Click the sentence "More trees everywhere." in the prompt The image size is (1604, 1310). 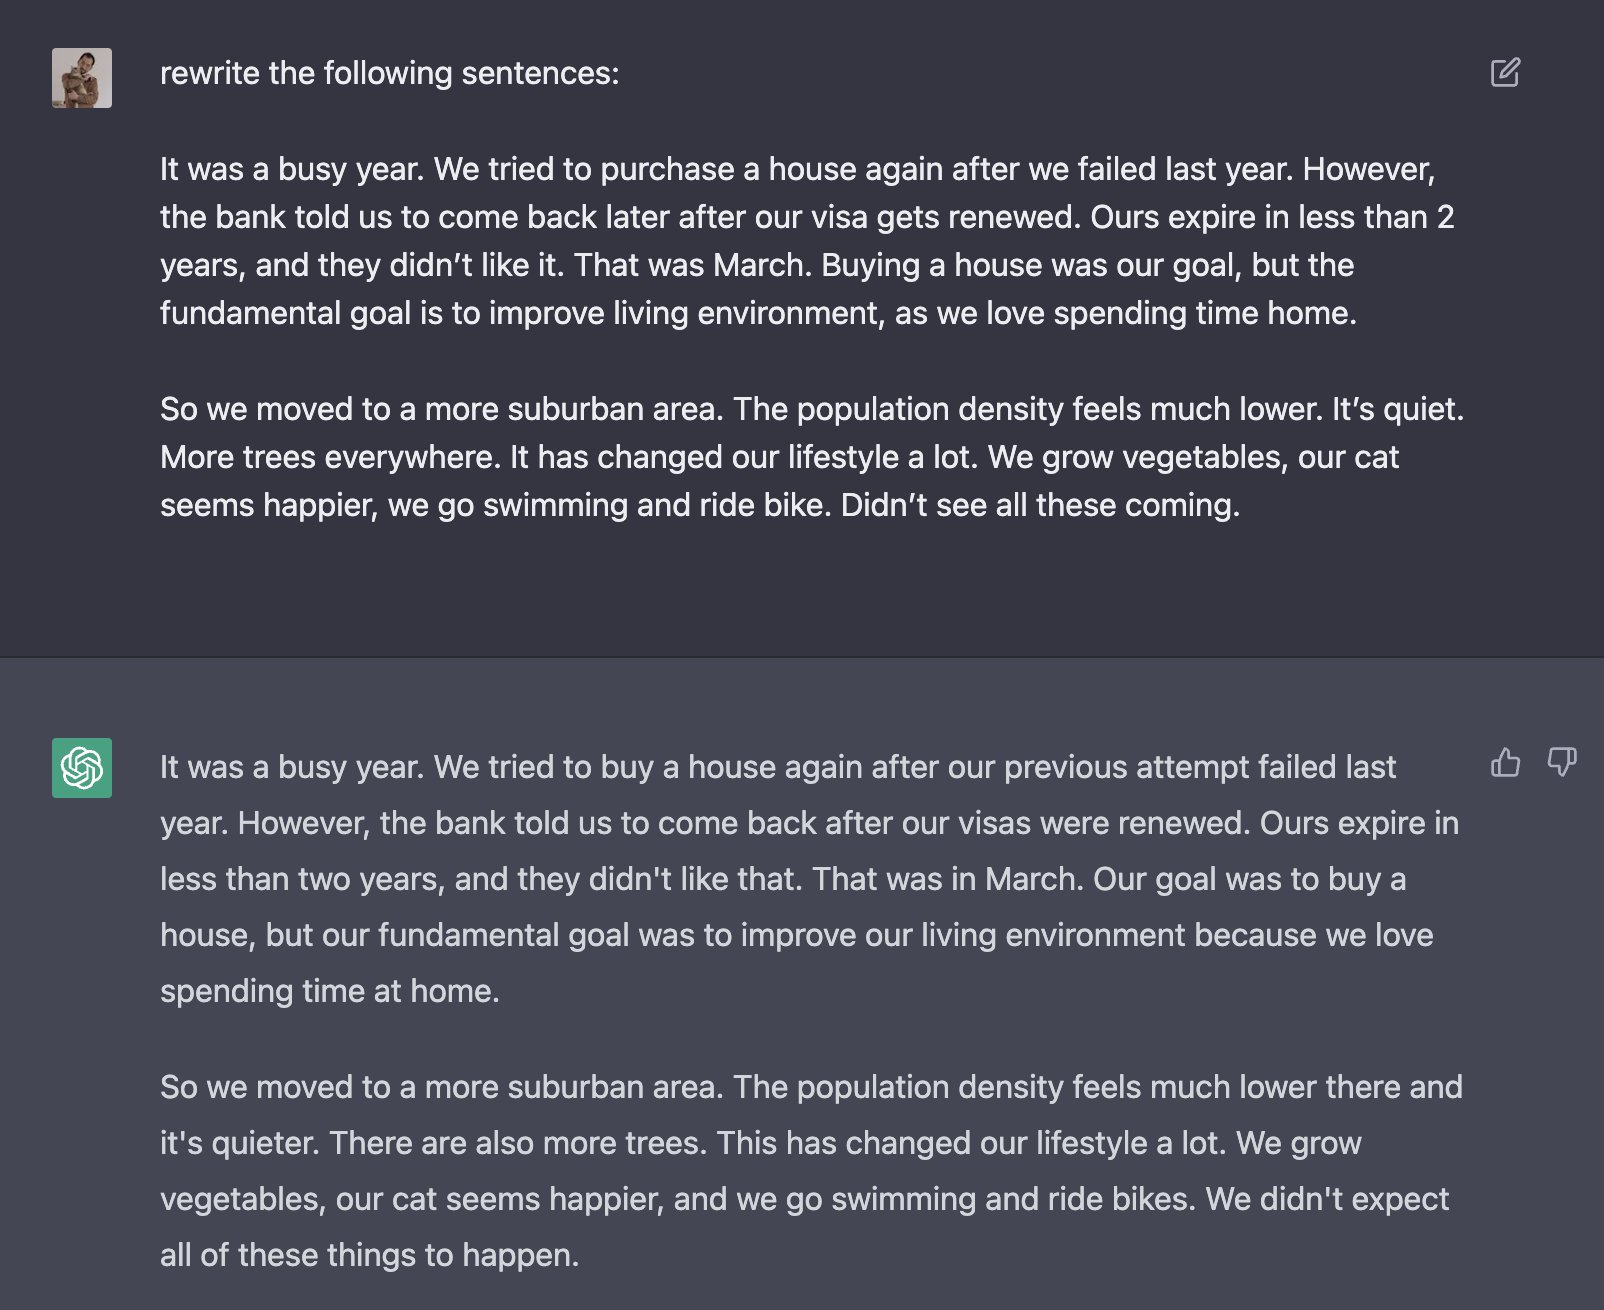pyautogui.click(x=330, y=457)
